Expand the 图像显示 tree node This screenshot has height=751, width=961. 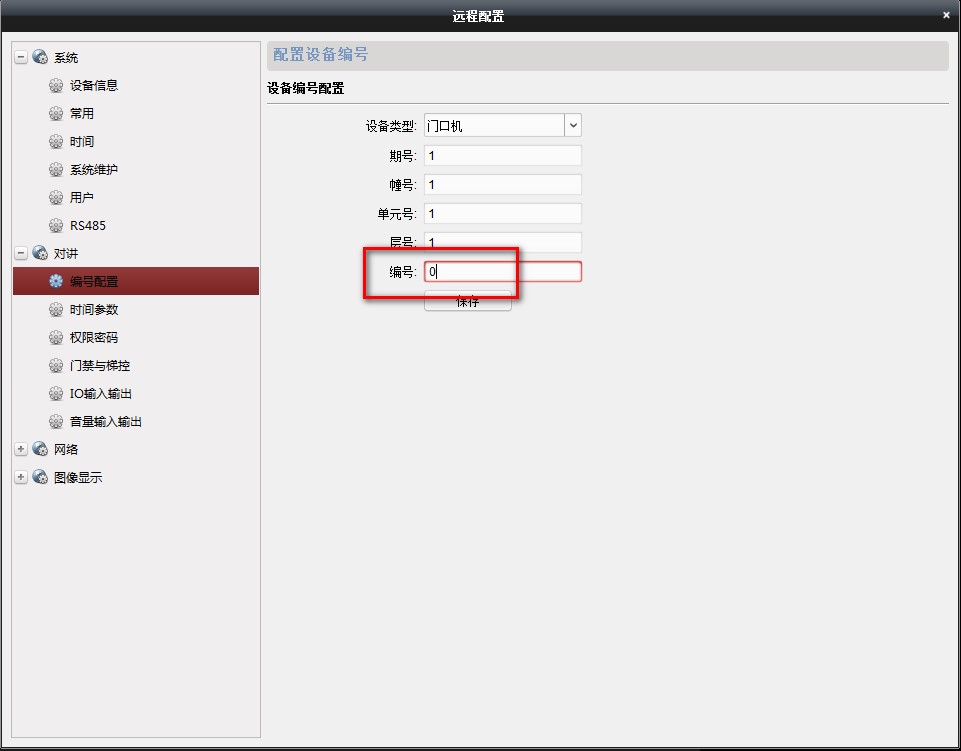[x=21, y=478]
